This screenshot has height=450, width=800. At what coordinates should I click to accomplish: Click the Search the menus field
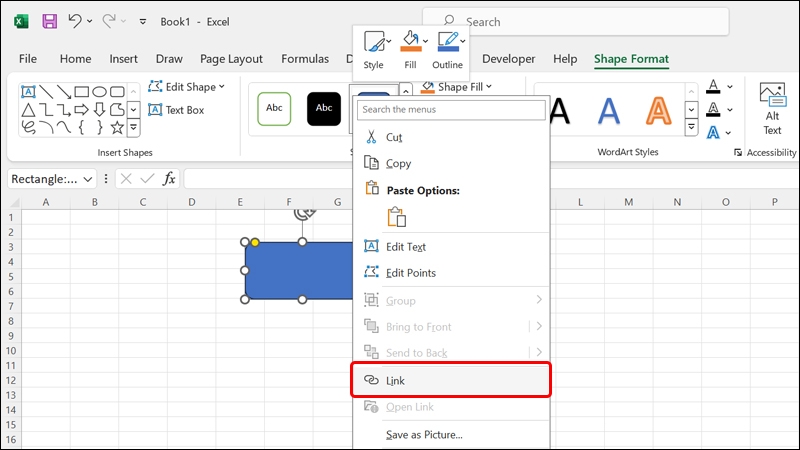tap(452, 110)
